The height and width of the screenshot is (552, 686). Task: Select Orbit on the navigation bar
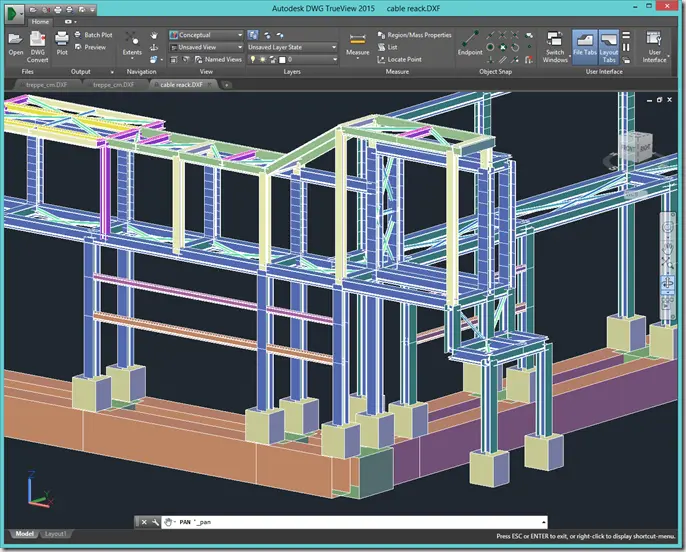pyautogui.click(x=668, y=283)
